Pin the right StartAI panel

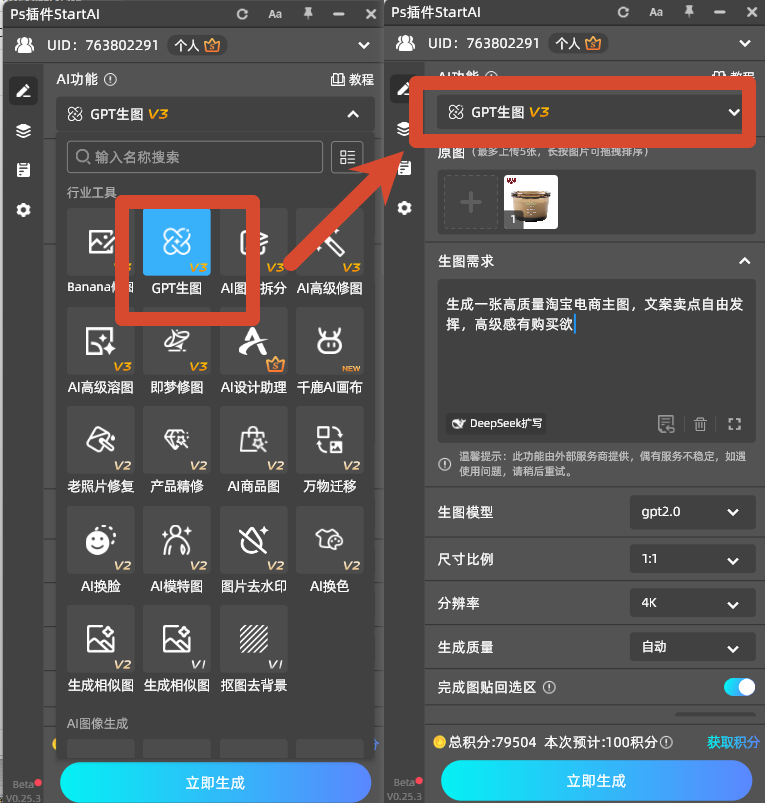(x=689, y=12)
